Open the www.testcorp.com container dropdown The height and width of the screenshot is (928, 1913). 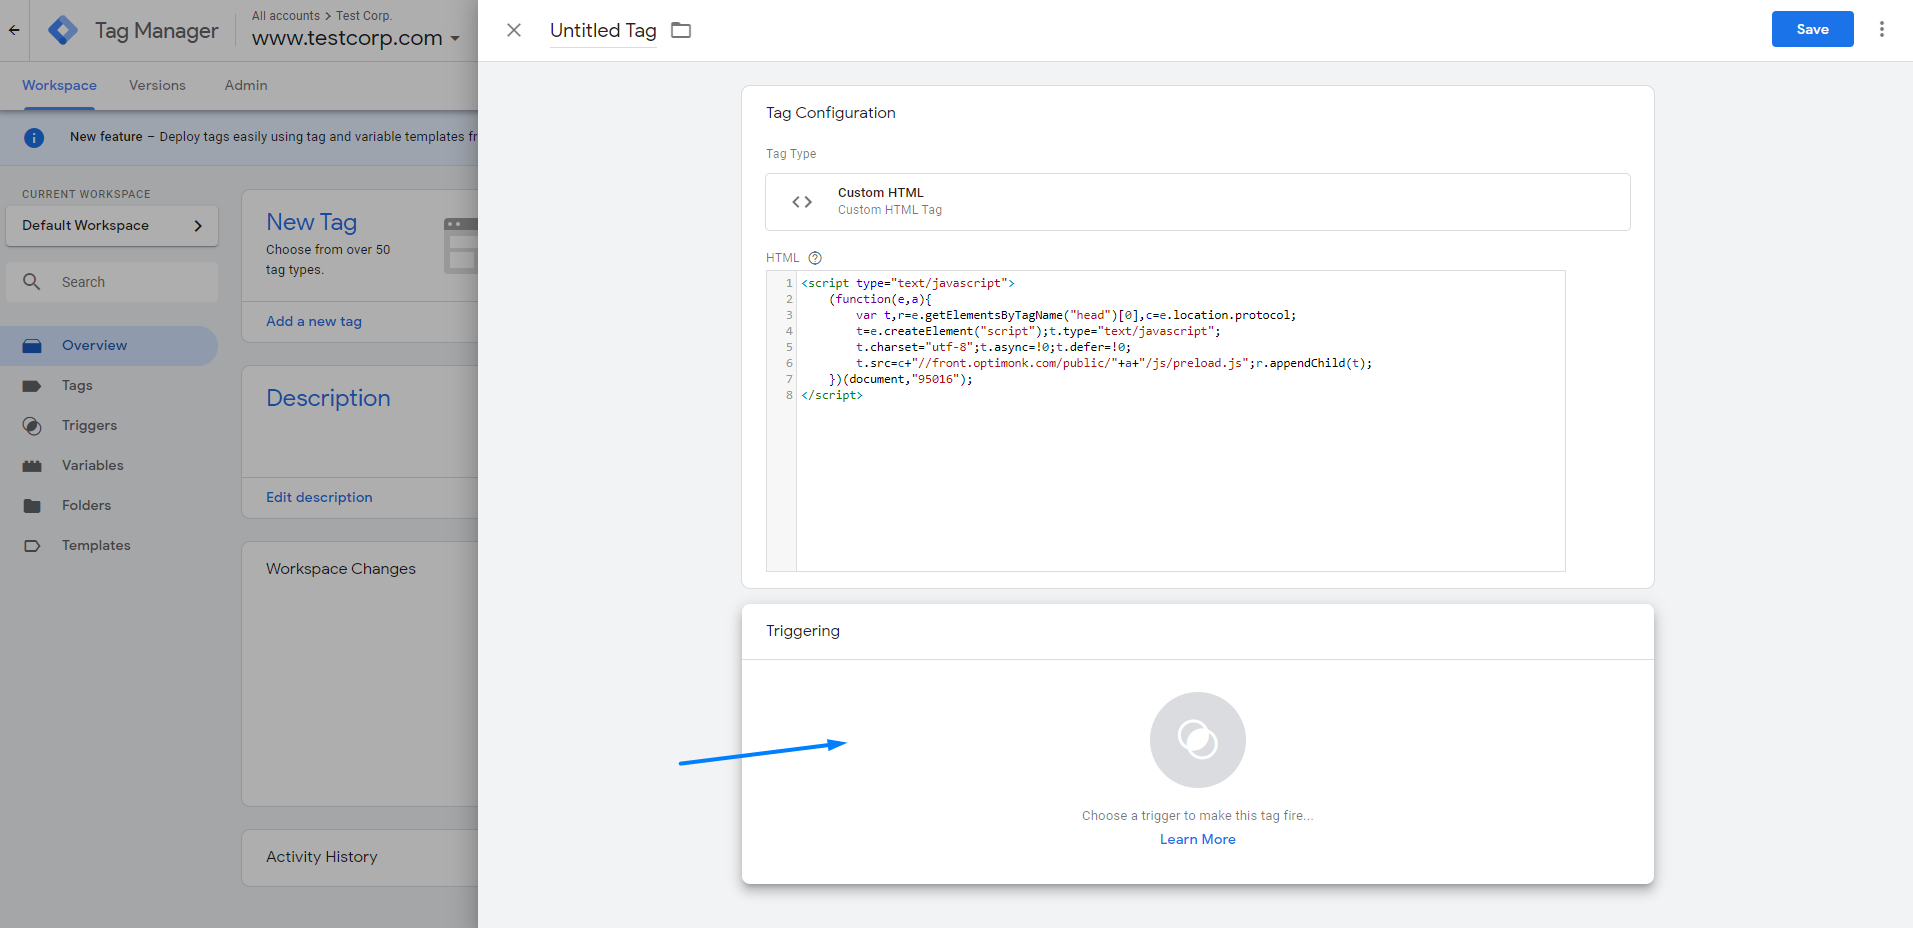(356, 38)
